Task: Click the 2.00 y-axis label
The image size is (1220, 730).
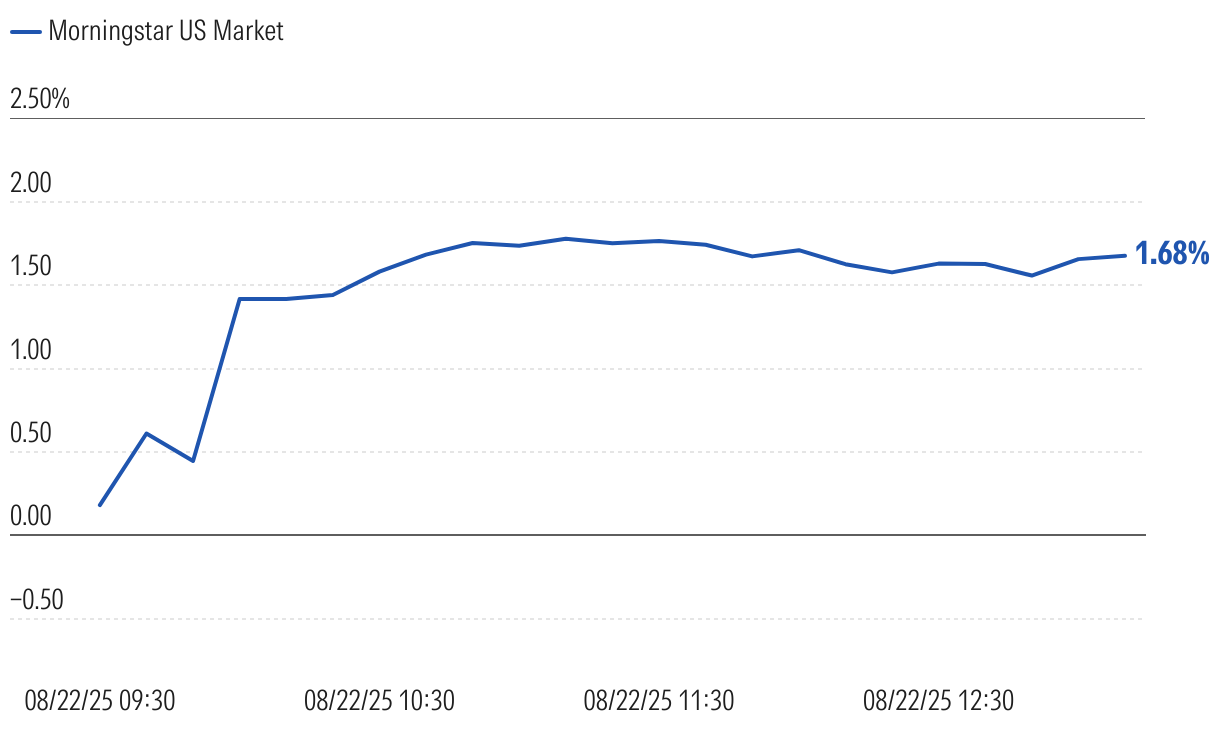Action: point(32,184)
